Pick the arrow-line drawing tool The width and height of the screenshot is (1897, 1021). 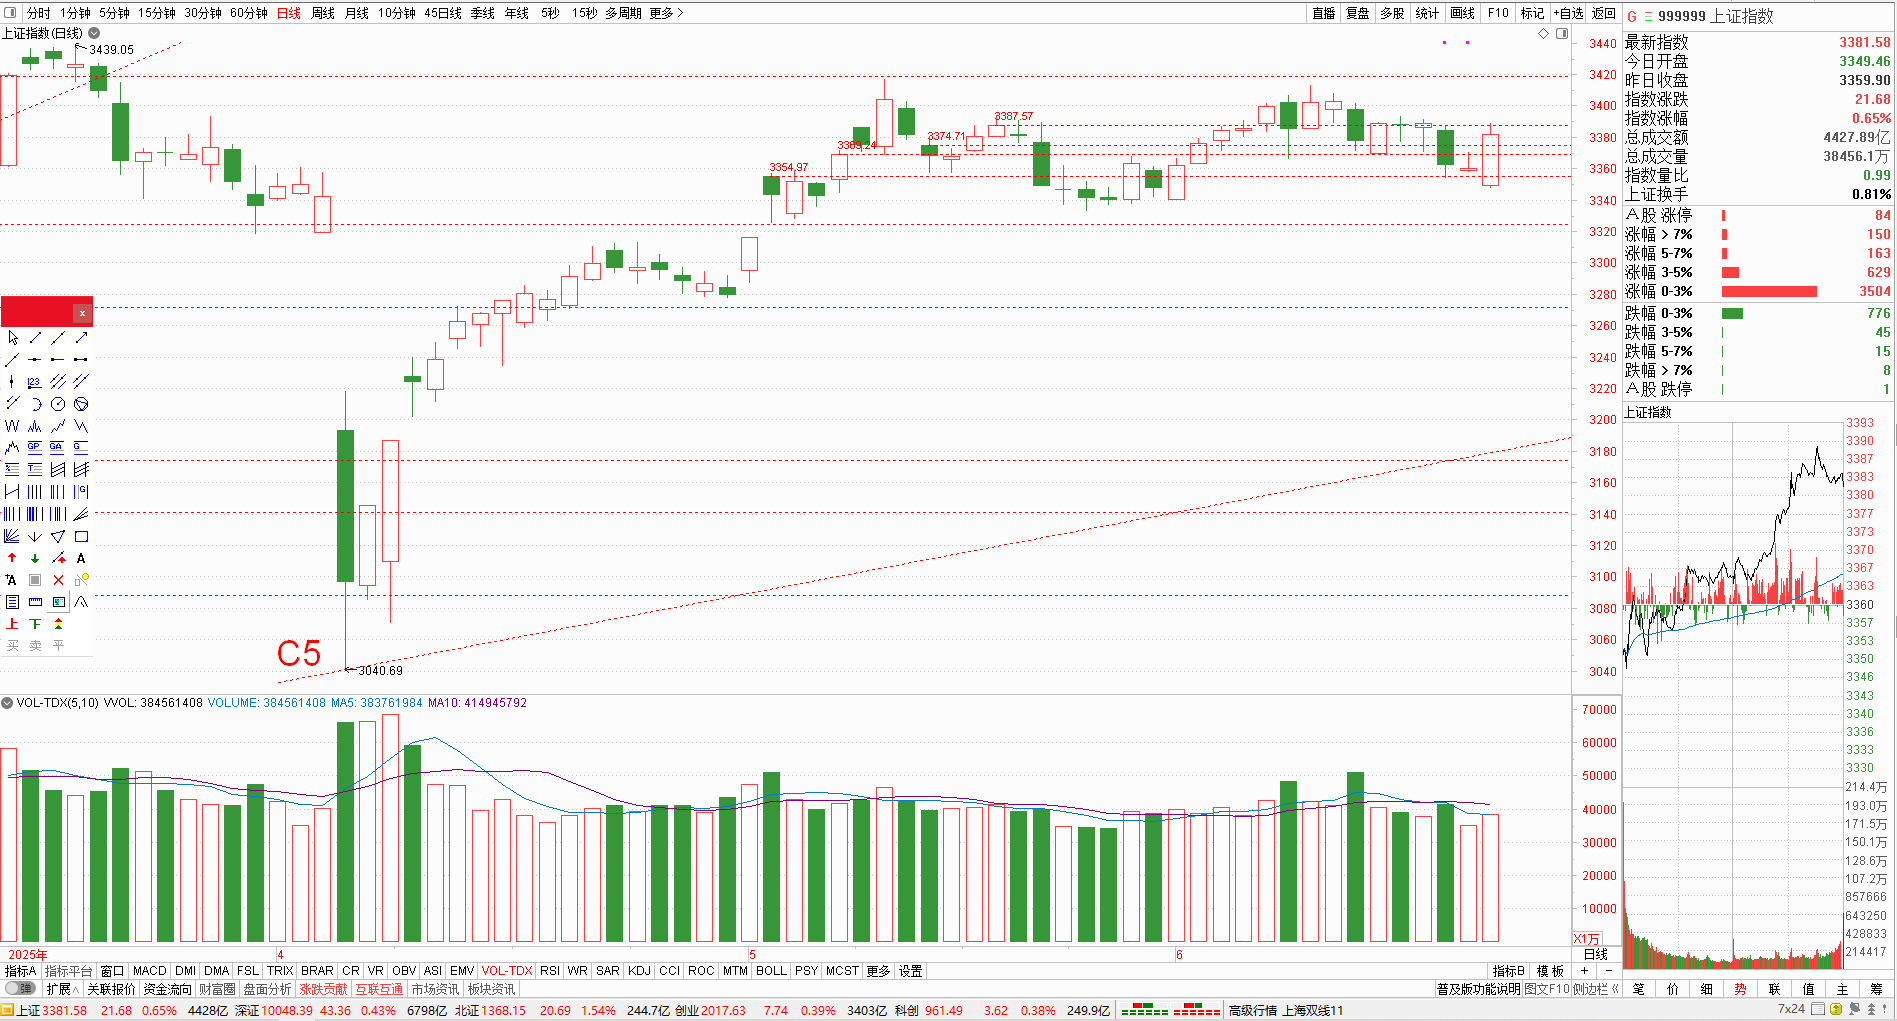(81, 338)
